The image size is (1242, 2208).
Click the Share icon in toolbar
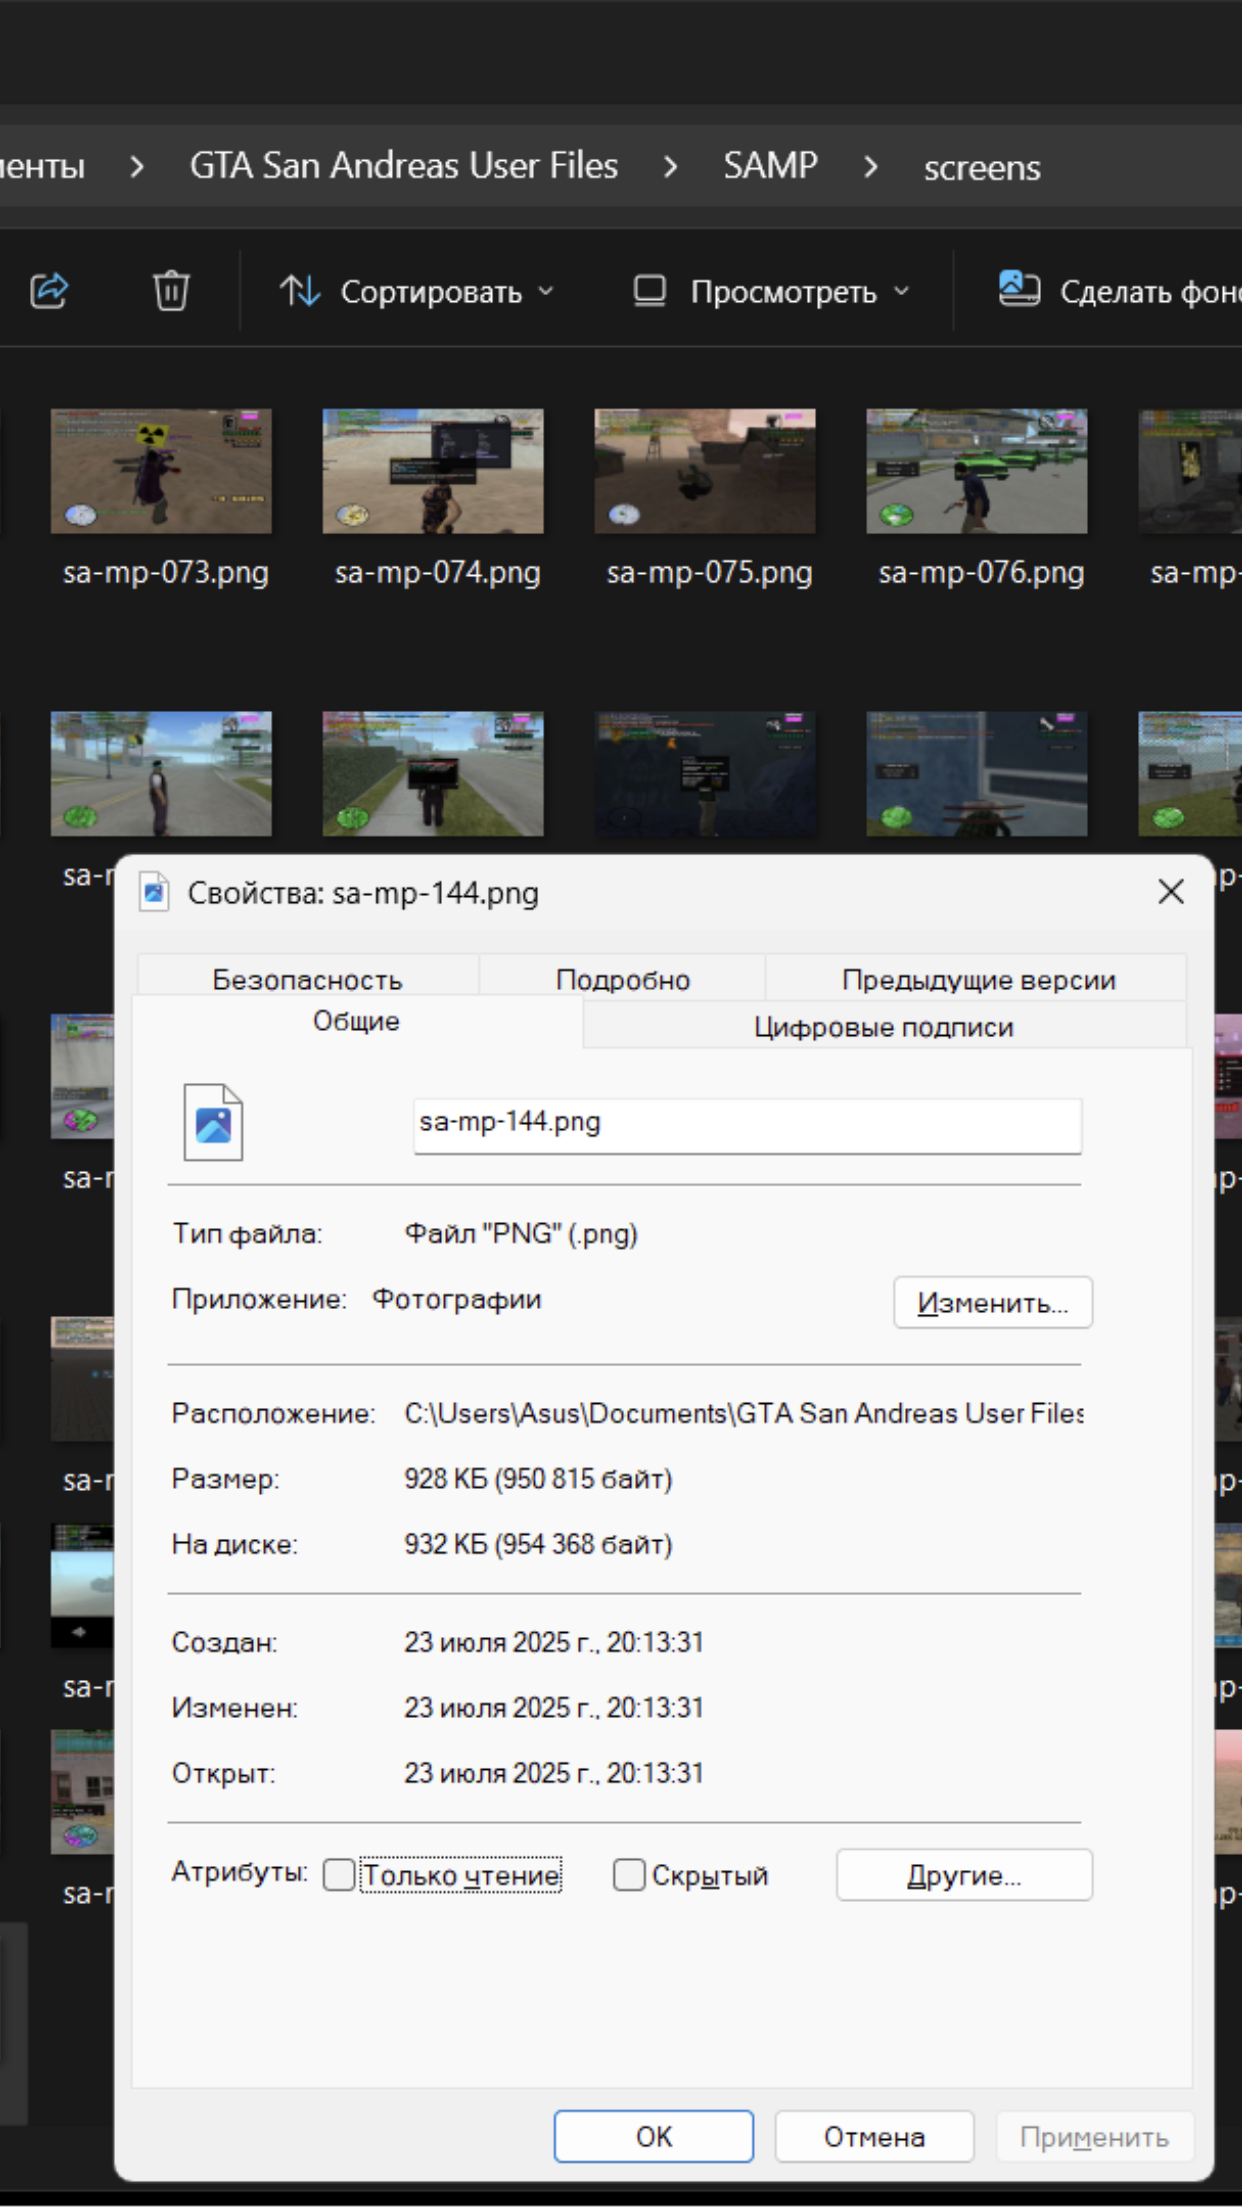49,291
